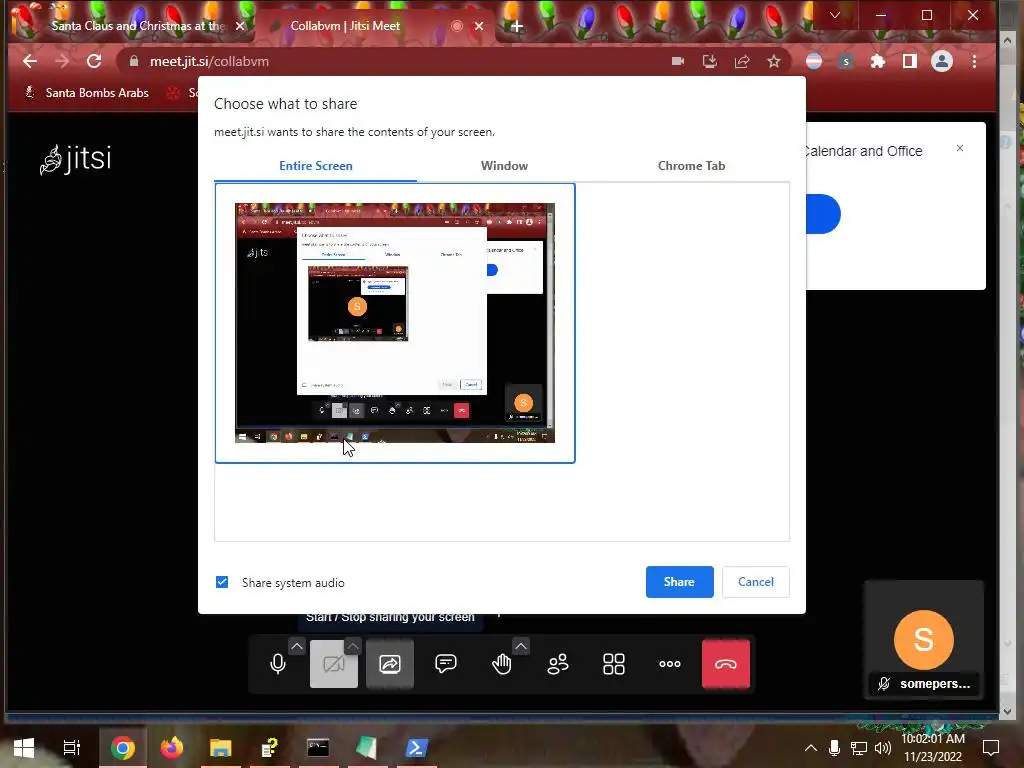The height and width of the screenshot is (768, 1024).
Task: Open a new browser tab
Action: pyautogui.click(x=517, y=26)
